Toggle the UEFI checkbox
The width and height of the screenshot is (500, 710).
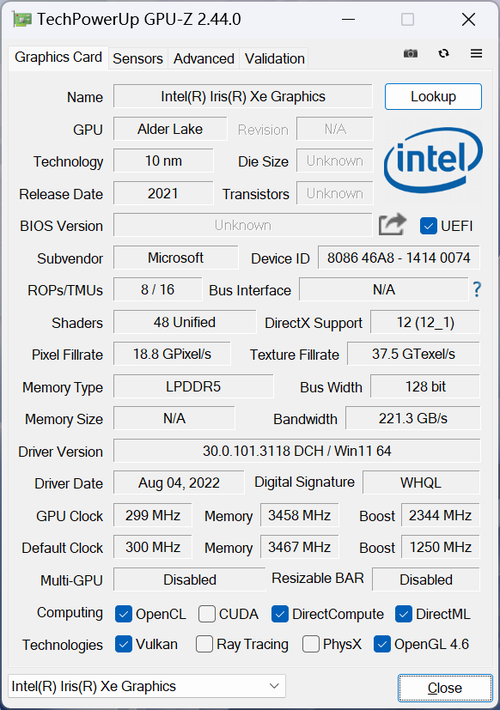pyautogui.click(x=428, y=225)
